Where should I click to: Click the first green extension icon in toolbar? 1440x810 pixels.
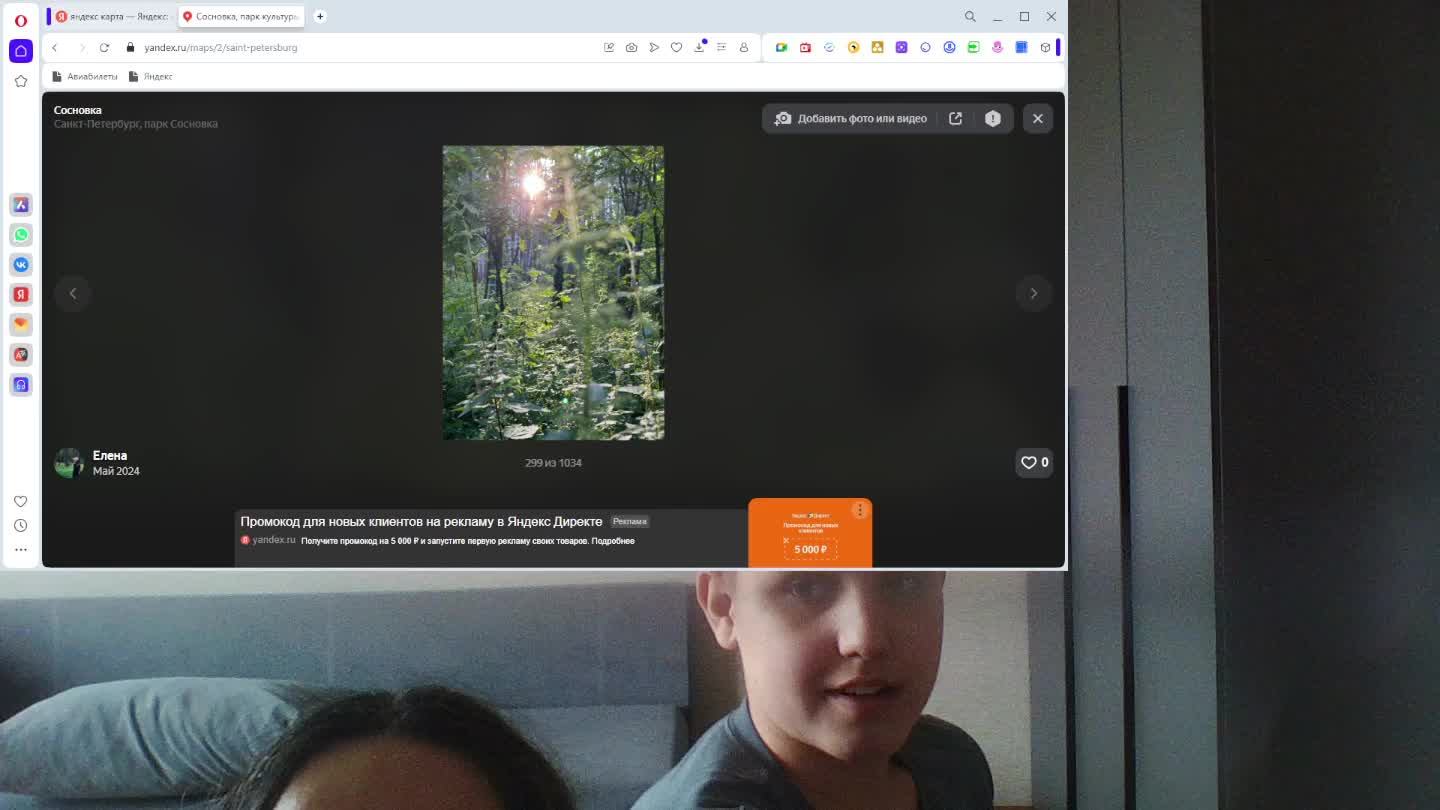(781, 47)
